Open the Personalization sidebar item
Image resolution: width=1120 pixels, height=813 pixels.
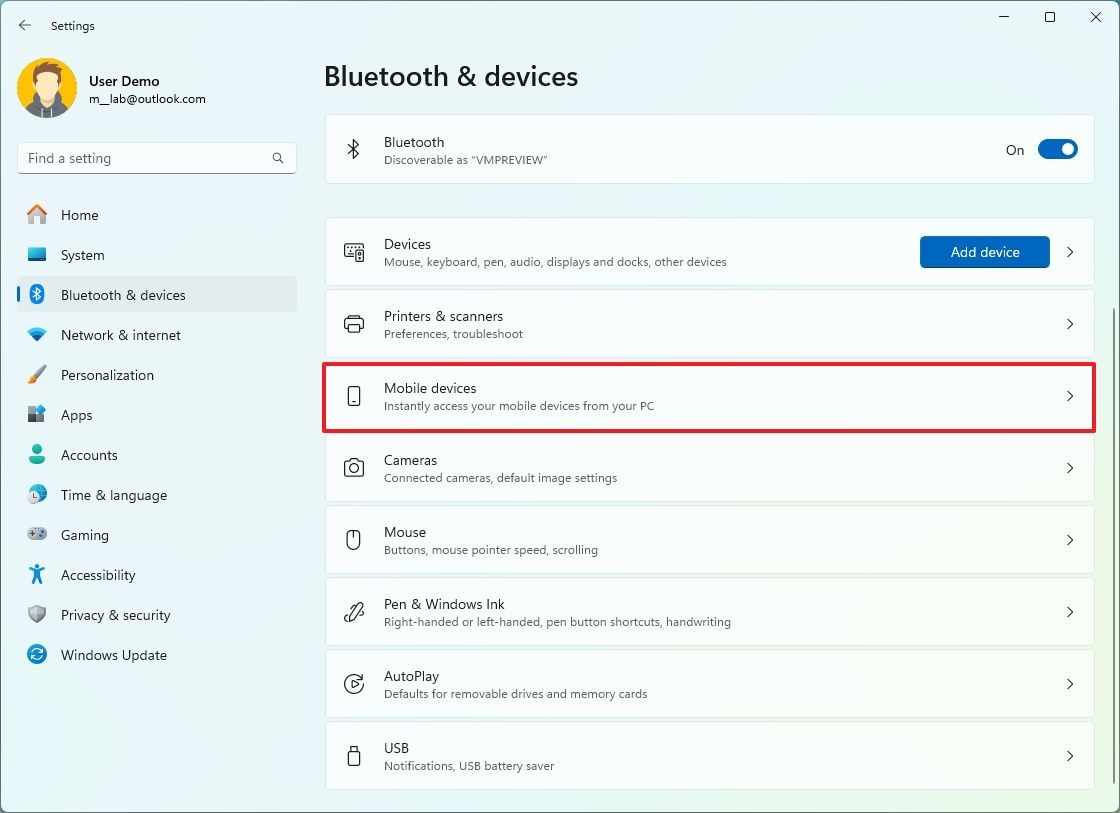click(107, 375)
